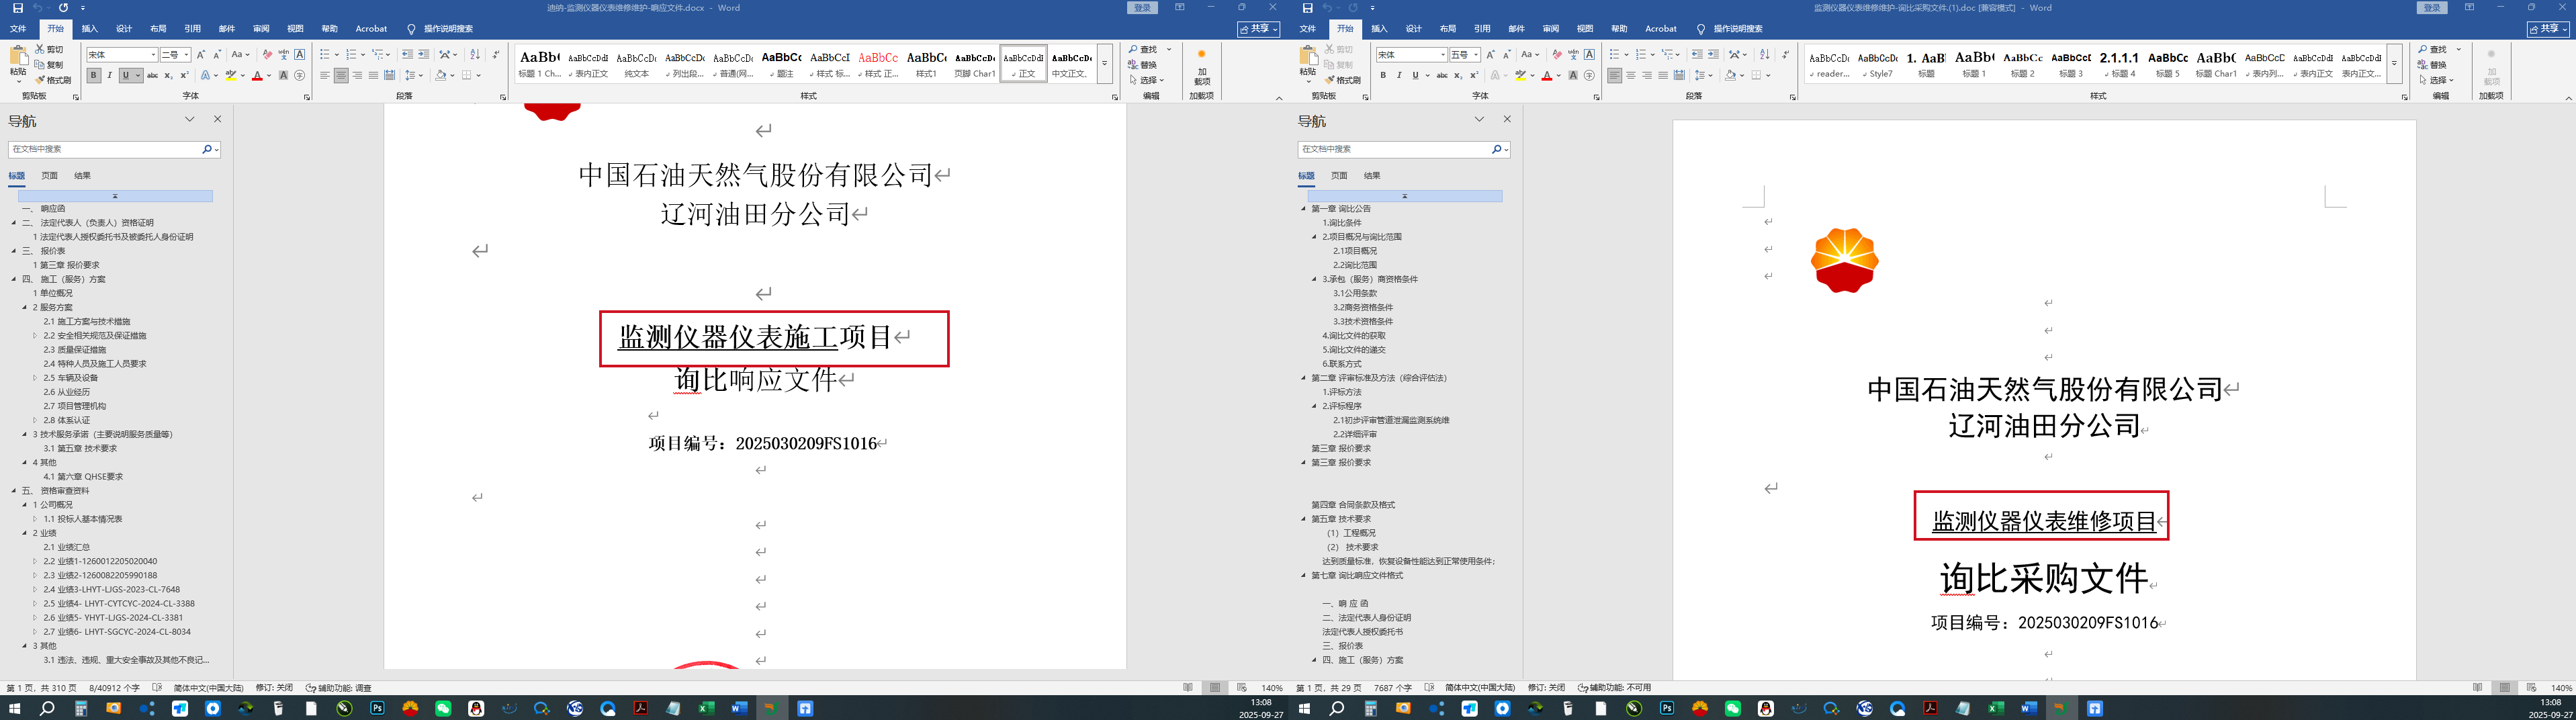Toggle right alignment in right Word window
Screen dimensions: 2576x720
coord(1647,75)
